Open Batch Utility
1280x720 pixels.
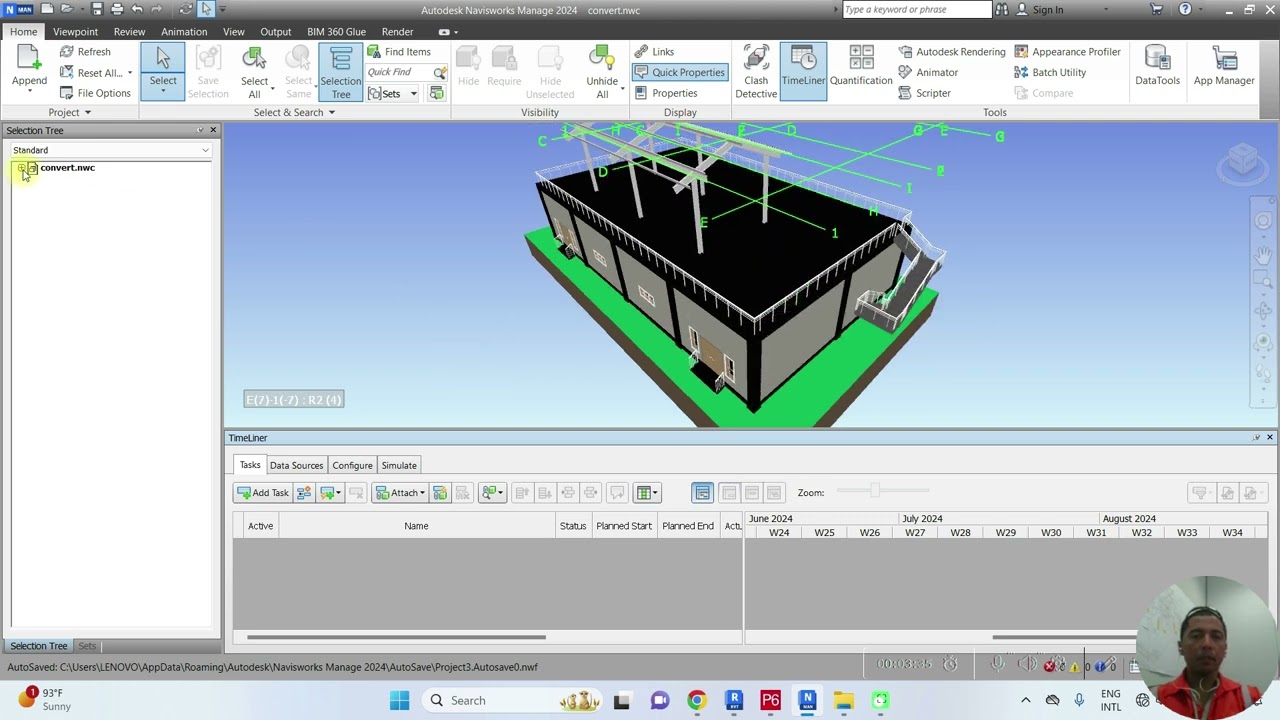pyautogui.click(x=1050, y=73)
